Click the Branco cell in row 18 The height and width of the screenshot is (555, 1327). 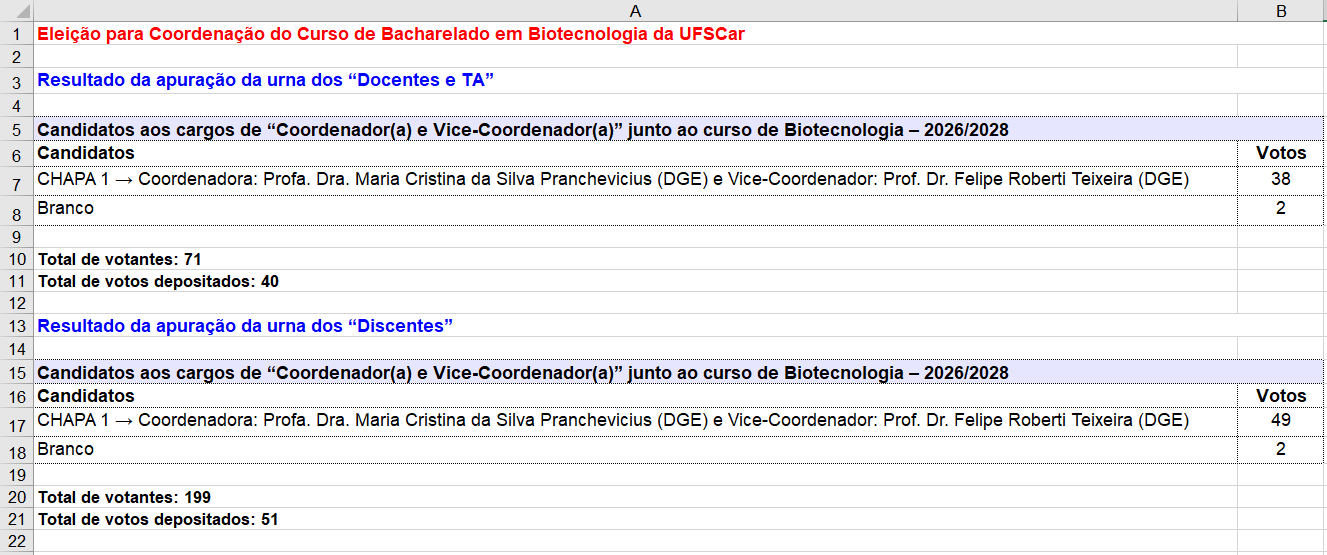[635, 451]
